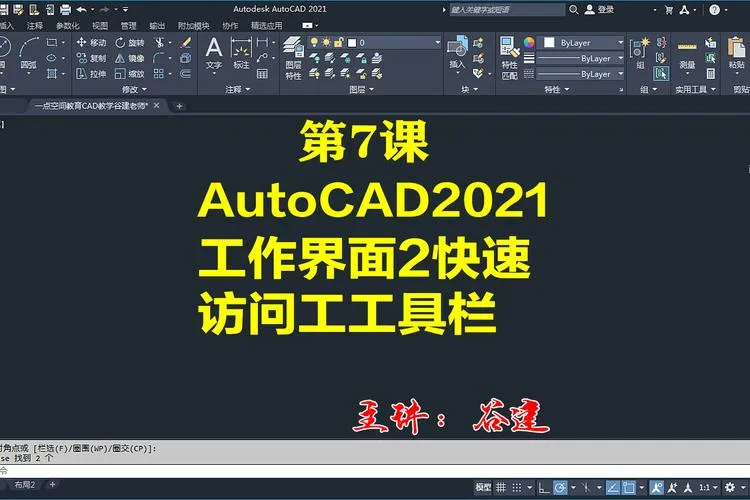Open the annotation scale 1:1 dropdown
The width and height of the screenshot is (750, 500).
tap(708, 487)
